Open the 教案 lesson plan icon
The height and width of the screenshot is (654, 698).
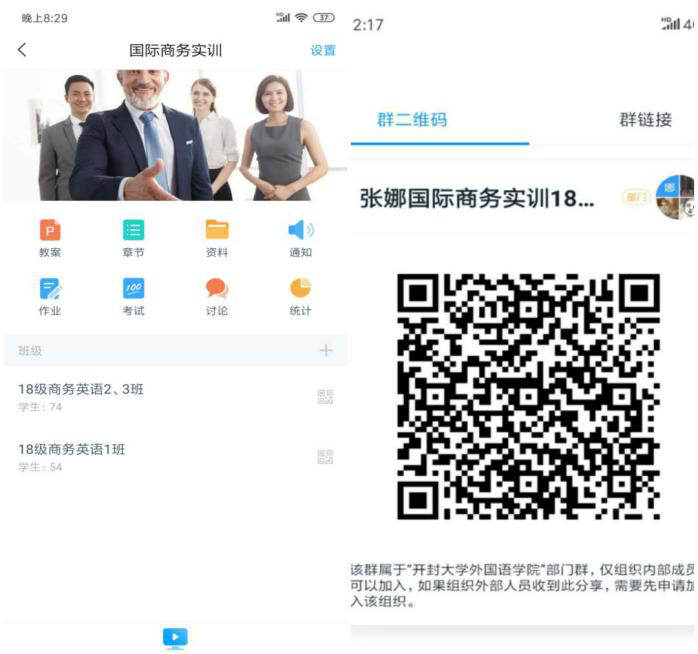(x=50, y=231)
